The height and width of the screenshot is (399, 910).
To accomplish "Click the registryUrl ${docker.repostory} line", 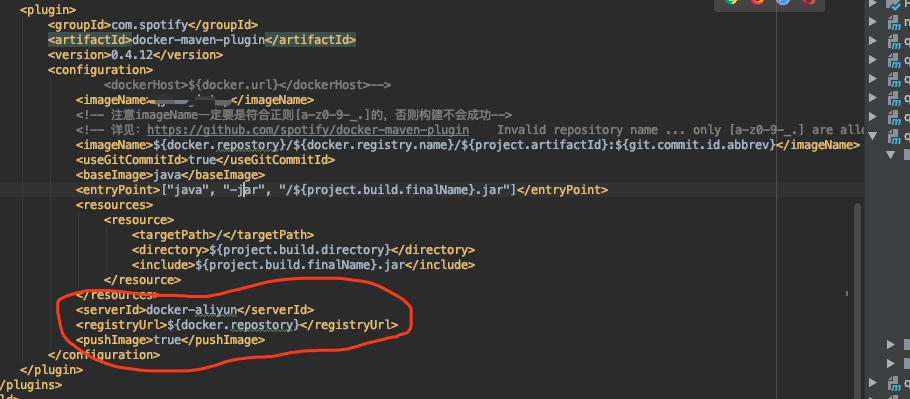I will point(237,325).
